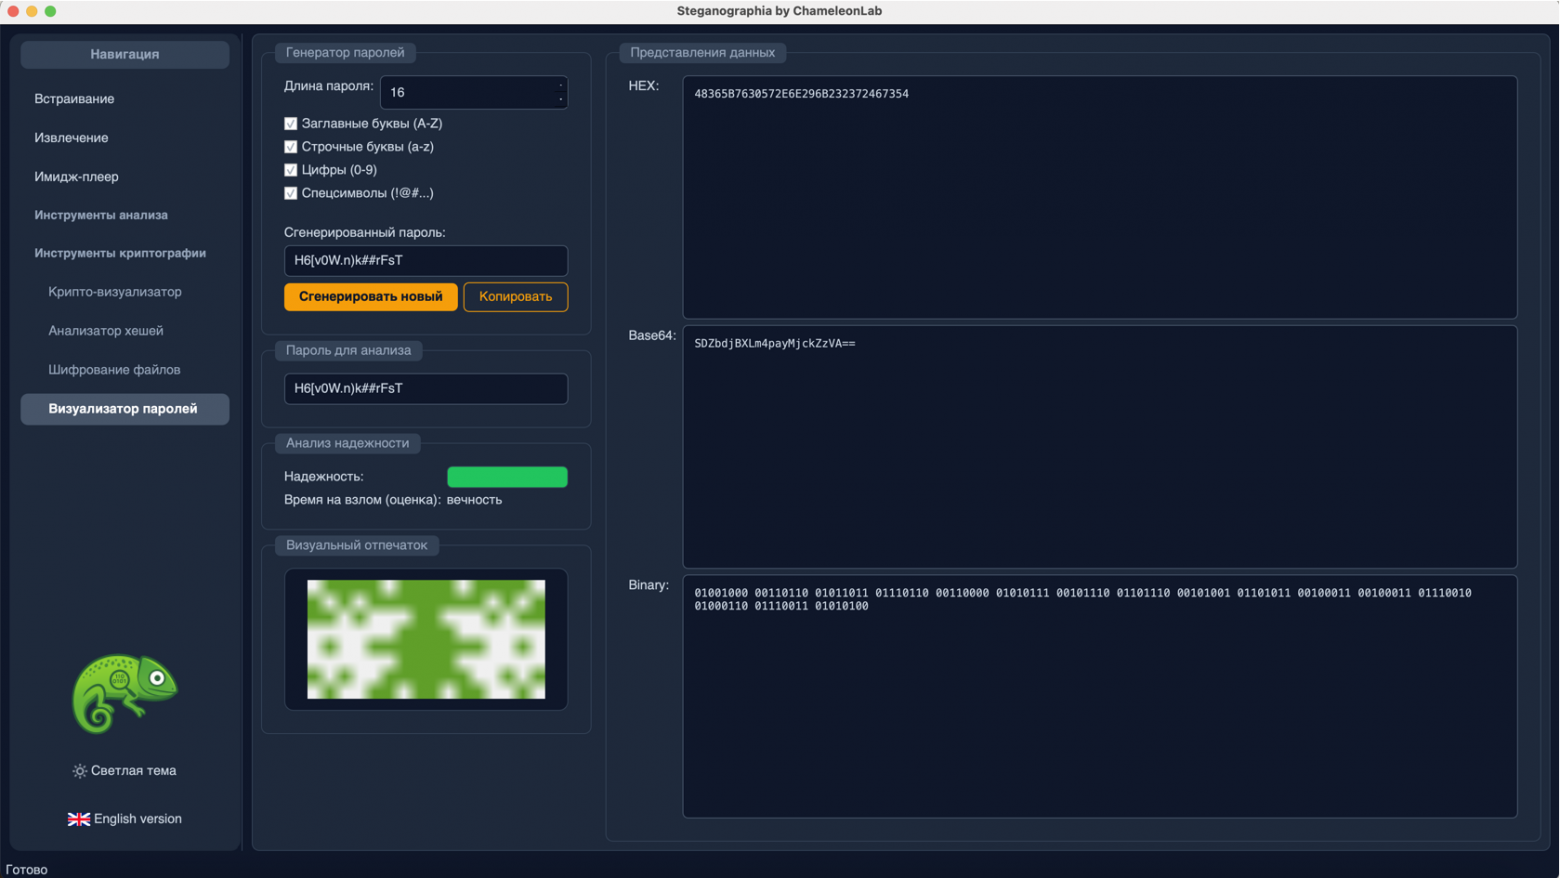Click the Копировать button
Image resolution: width=1560 pixels, height=878 pixels.
(x=515, y=297)
